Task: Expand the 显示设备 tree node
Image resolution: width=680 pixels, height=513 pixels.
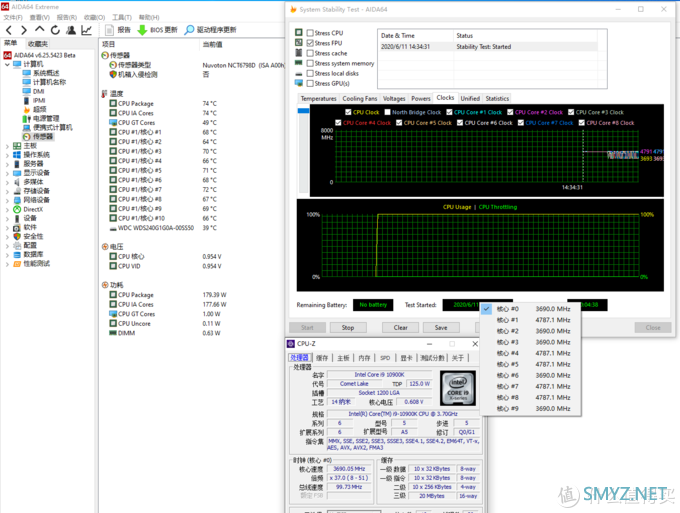Action: tap(7, 173)
